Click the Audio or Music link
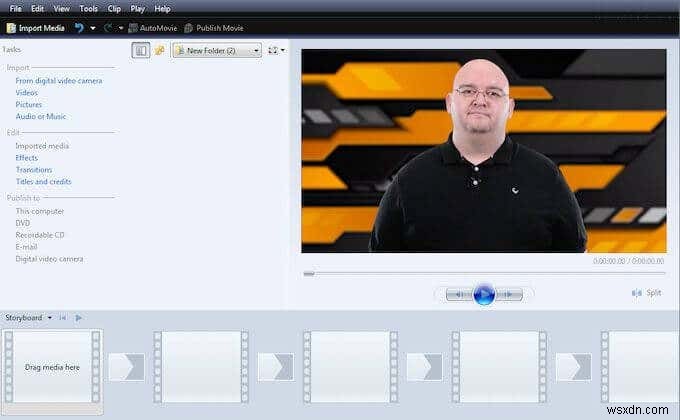The width and height of the screenshot is (680, 420). (x=41, y=116)
